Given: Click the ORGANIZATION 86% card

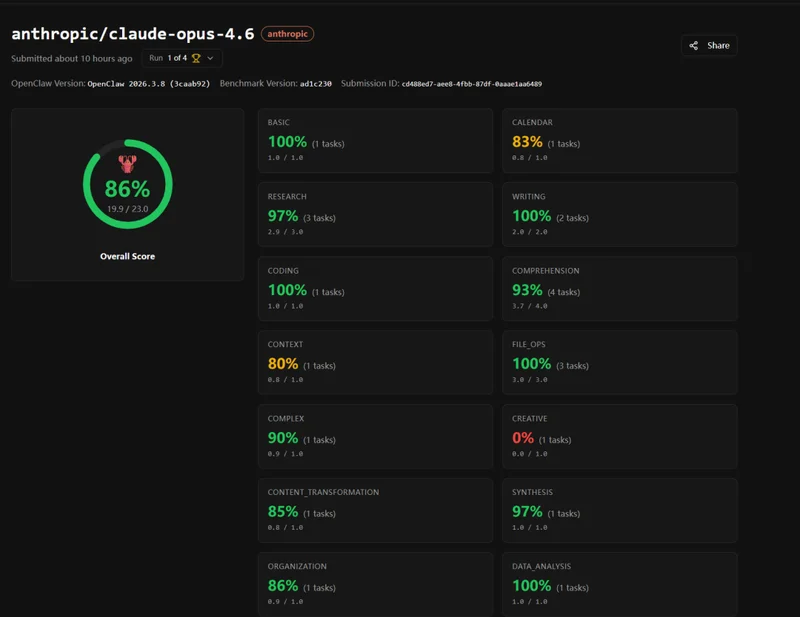Looking at the screenshot, I should point(375,583).
